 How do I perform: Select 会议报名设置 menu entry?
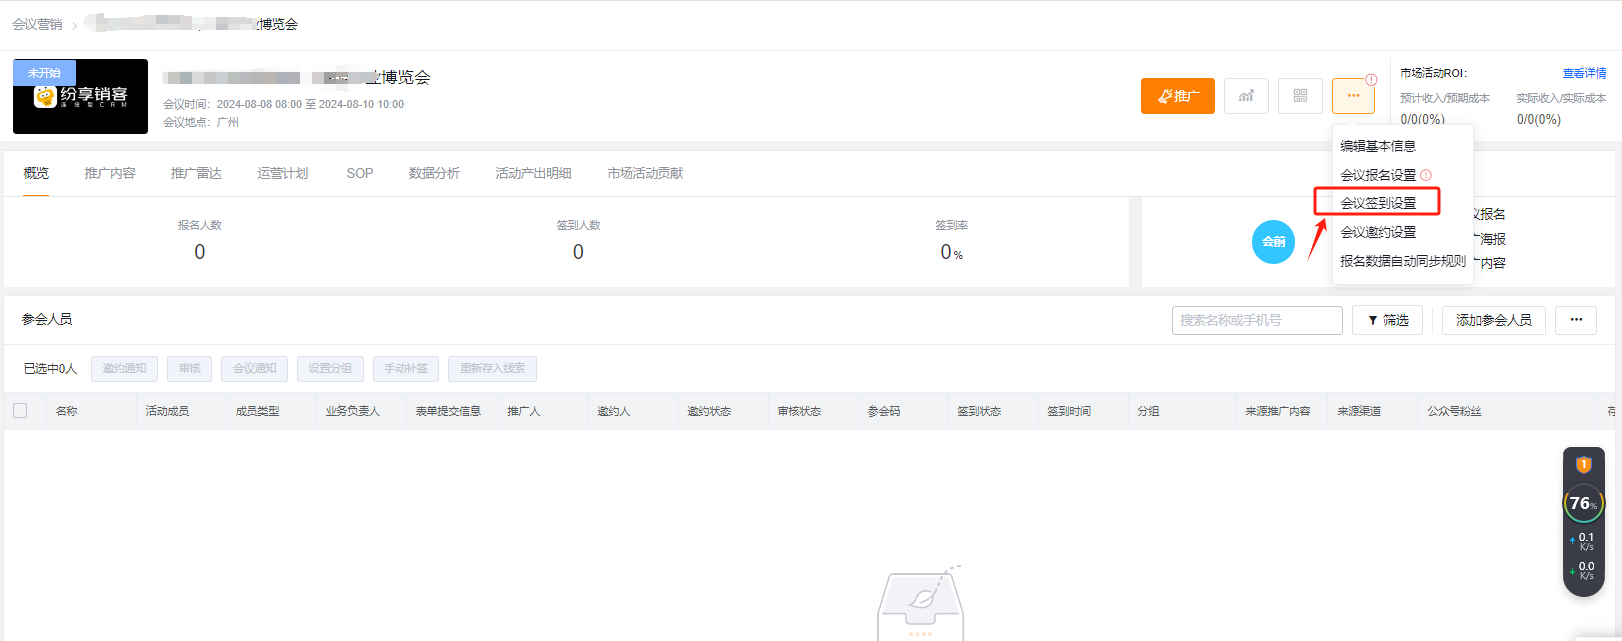(x=1378, y=175)
